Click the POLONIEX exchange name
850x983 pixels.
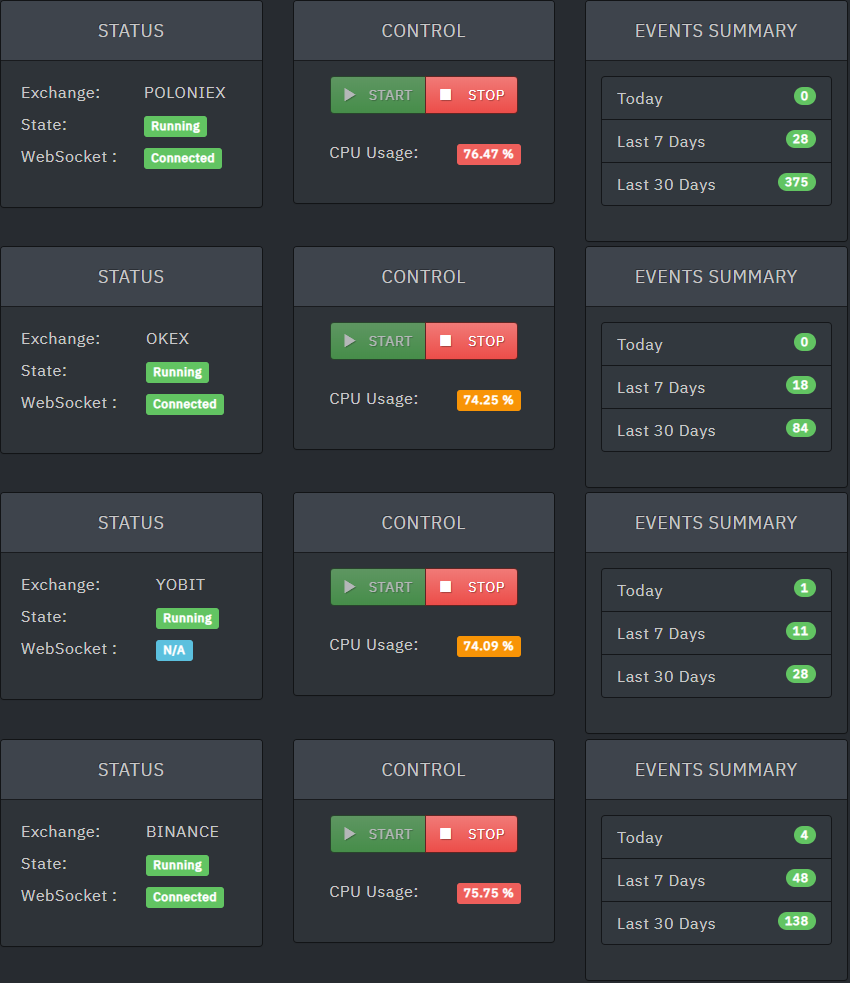coord(185,93)
